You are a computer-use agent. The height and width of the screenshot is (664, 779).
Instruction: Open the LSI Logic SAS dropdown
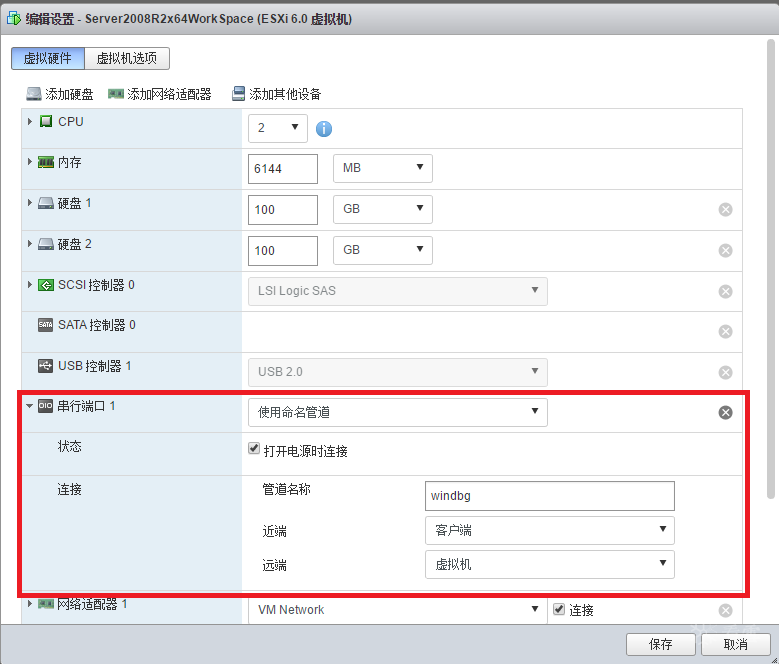[398, 291]
